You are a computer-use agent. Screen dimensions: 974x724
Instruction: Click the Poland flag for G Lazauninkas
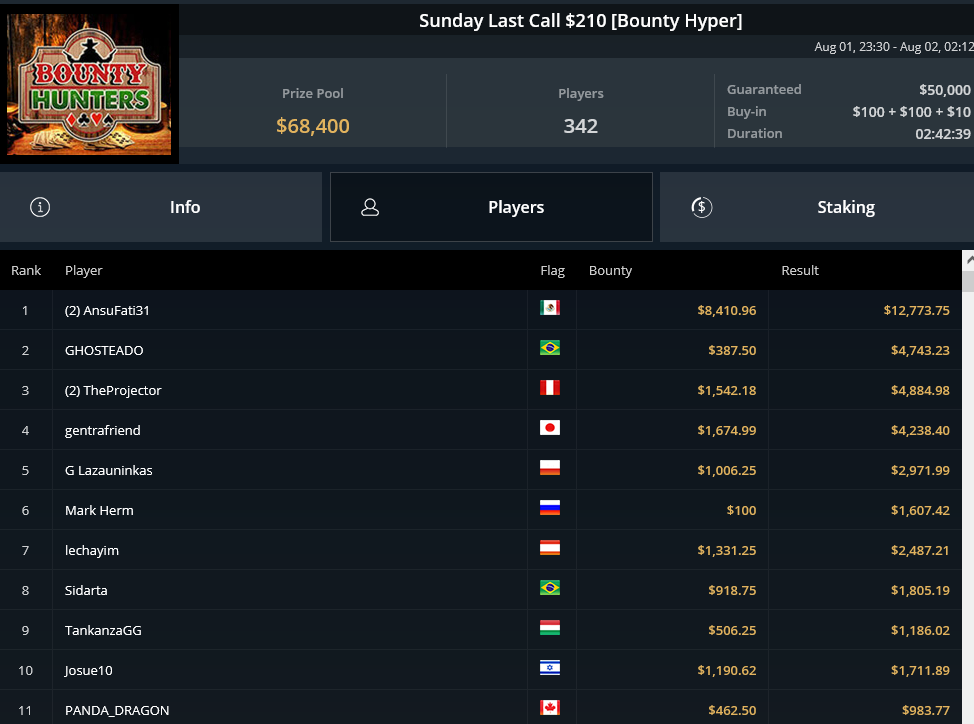tap(550, 468)
